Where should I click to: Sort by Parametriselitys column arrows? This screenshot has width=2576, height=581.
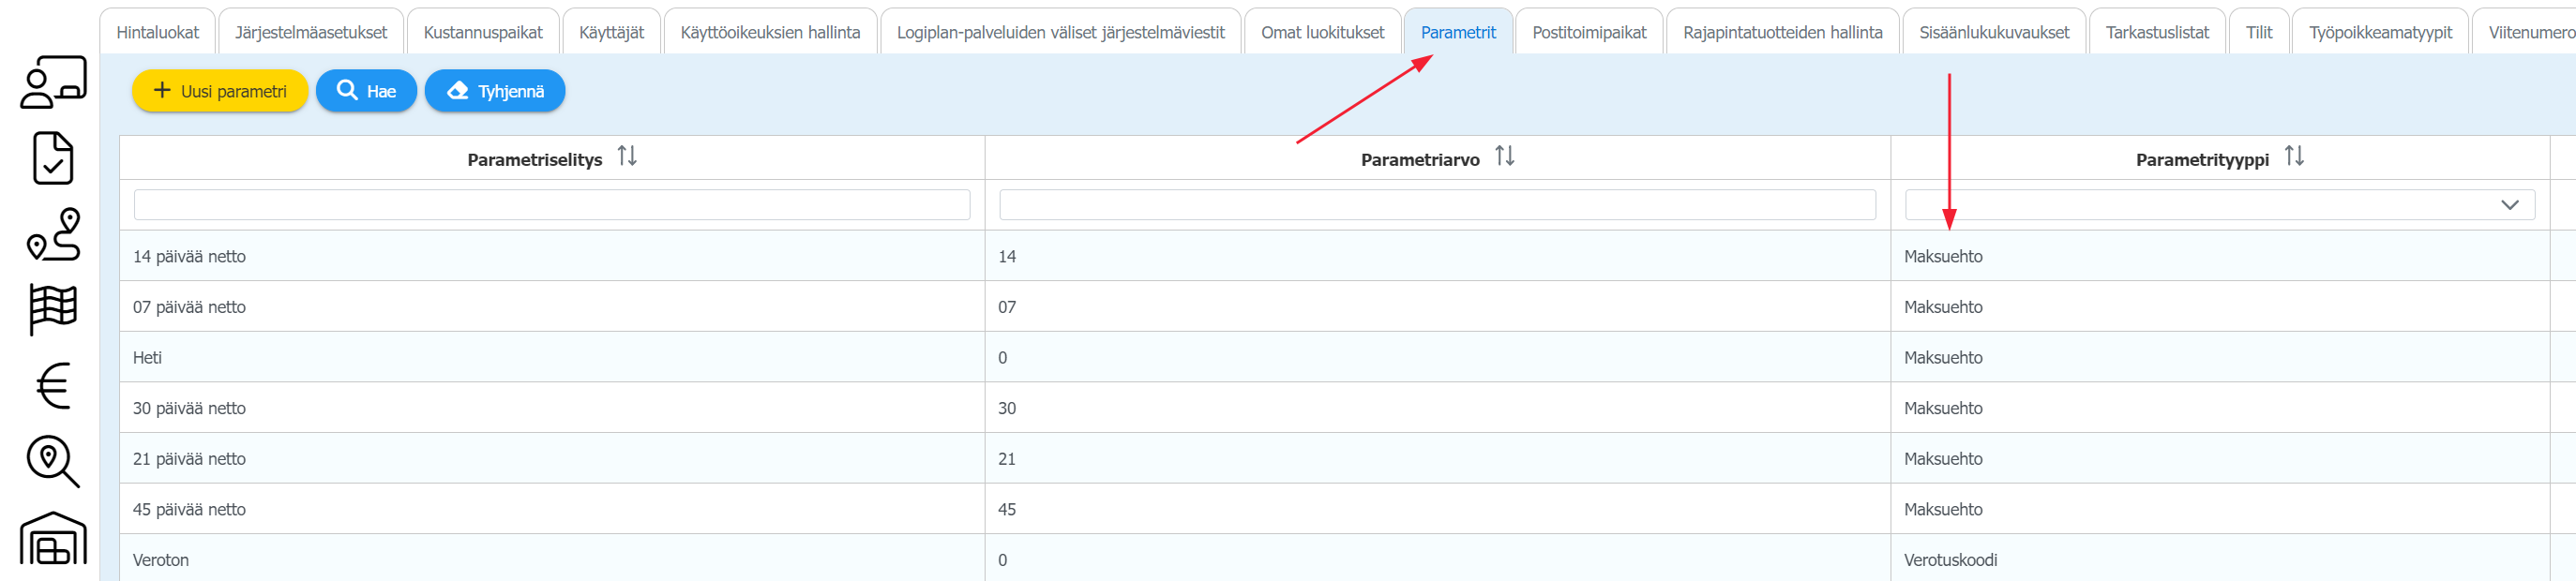point(627,156)
